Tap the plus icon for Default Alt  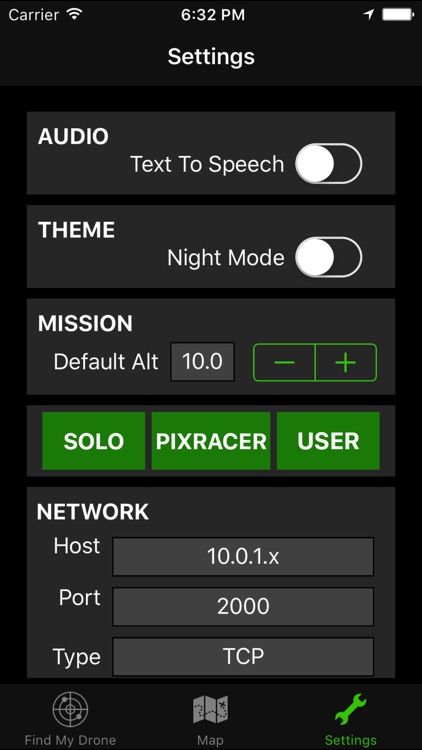tap(346, 363)
